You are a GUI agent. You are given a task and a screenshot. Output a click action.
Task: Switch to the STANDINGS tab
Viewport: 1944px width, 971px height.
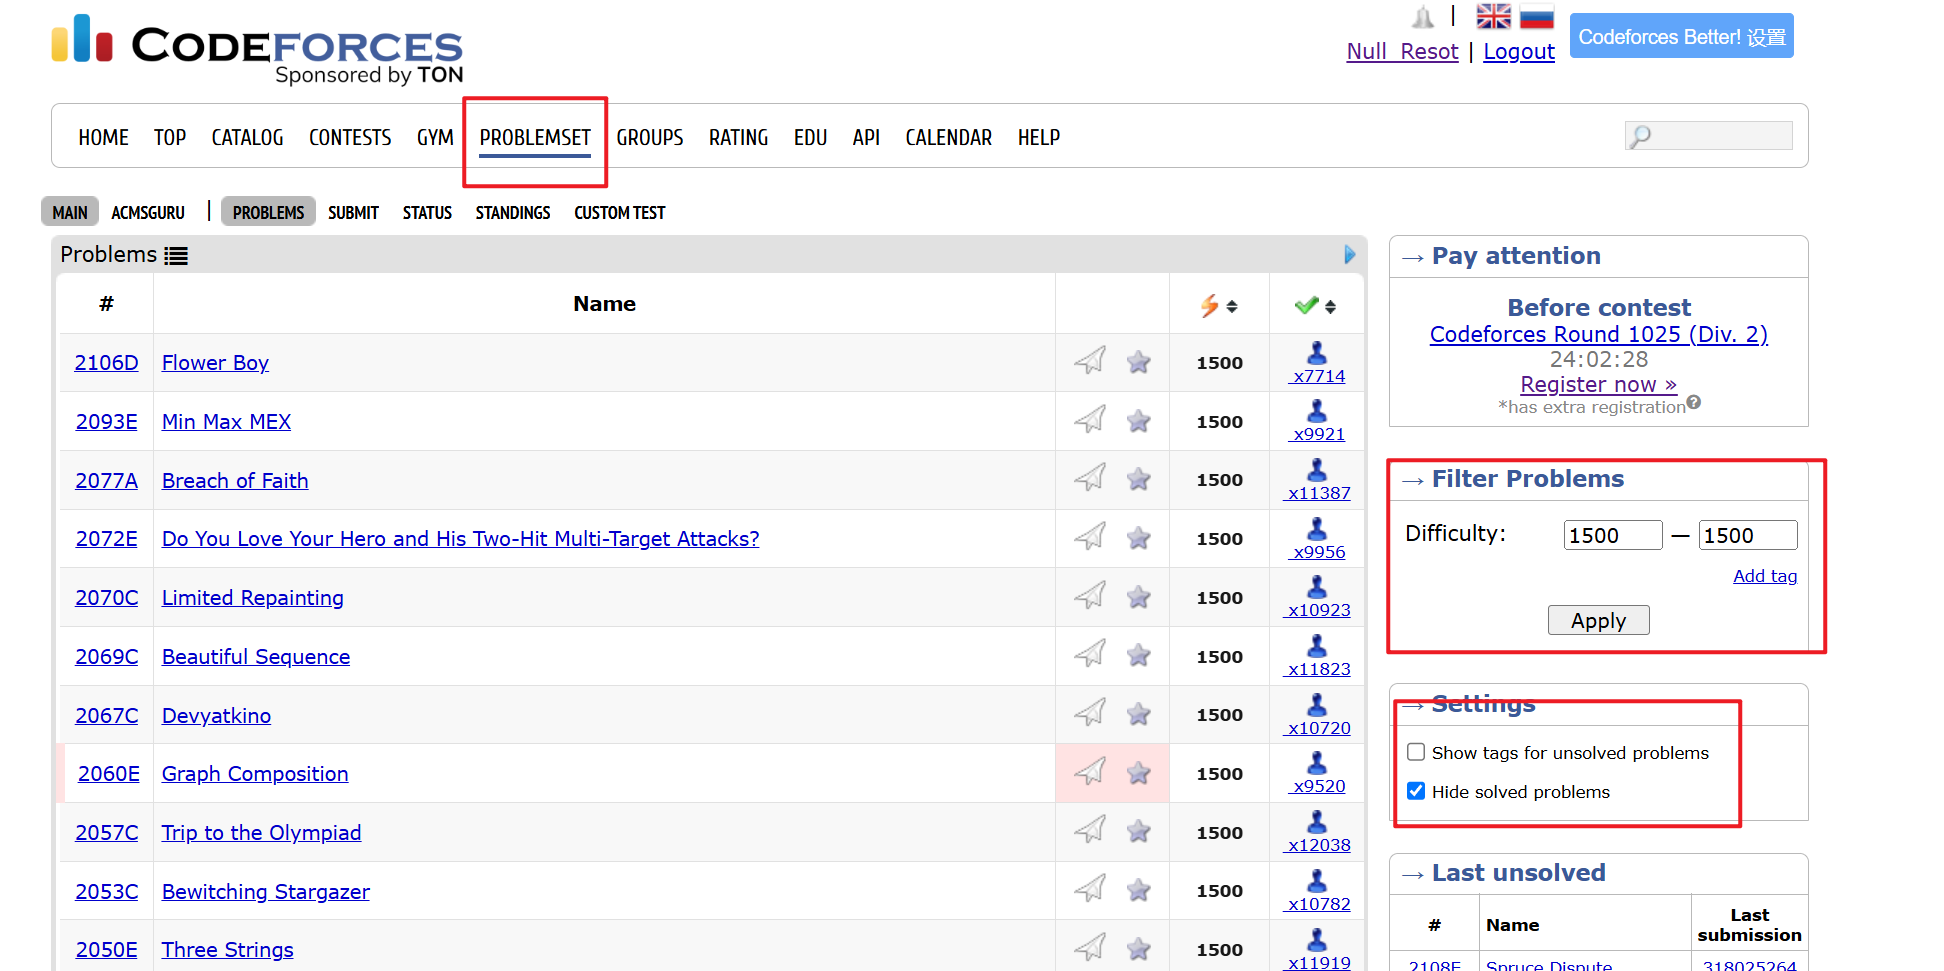tap(512, 213)
